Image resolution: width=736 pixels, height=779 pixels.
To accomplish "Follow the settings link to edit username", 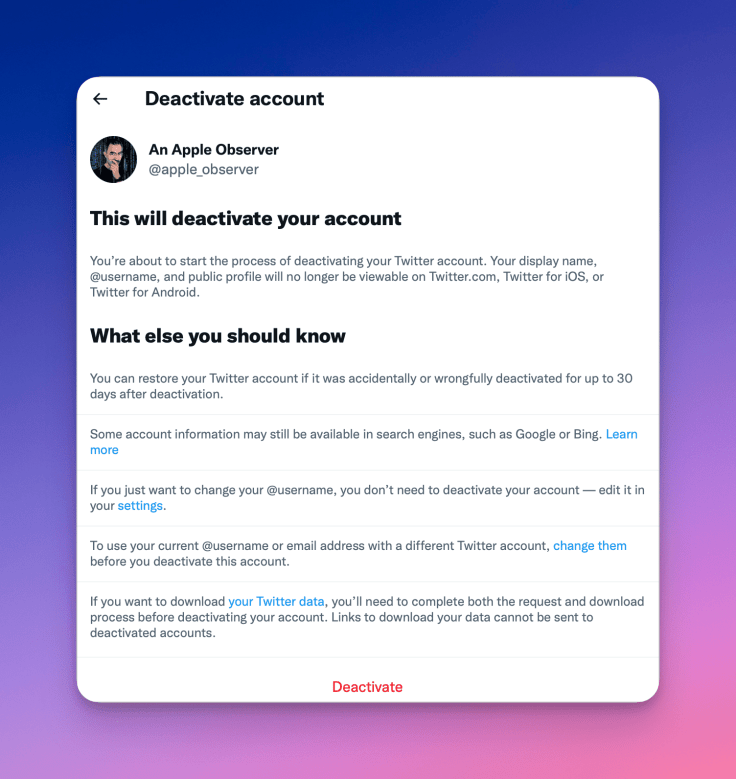I will click(x=140, y=506).
